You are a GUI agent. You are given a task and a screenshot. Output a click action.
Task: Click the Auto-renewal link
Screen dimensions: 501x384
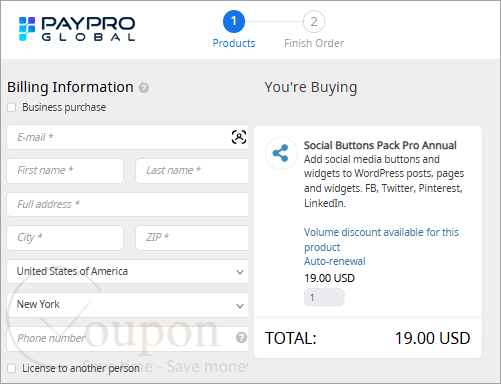(x=335, y=261)
